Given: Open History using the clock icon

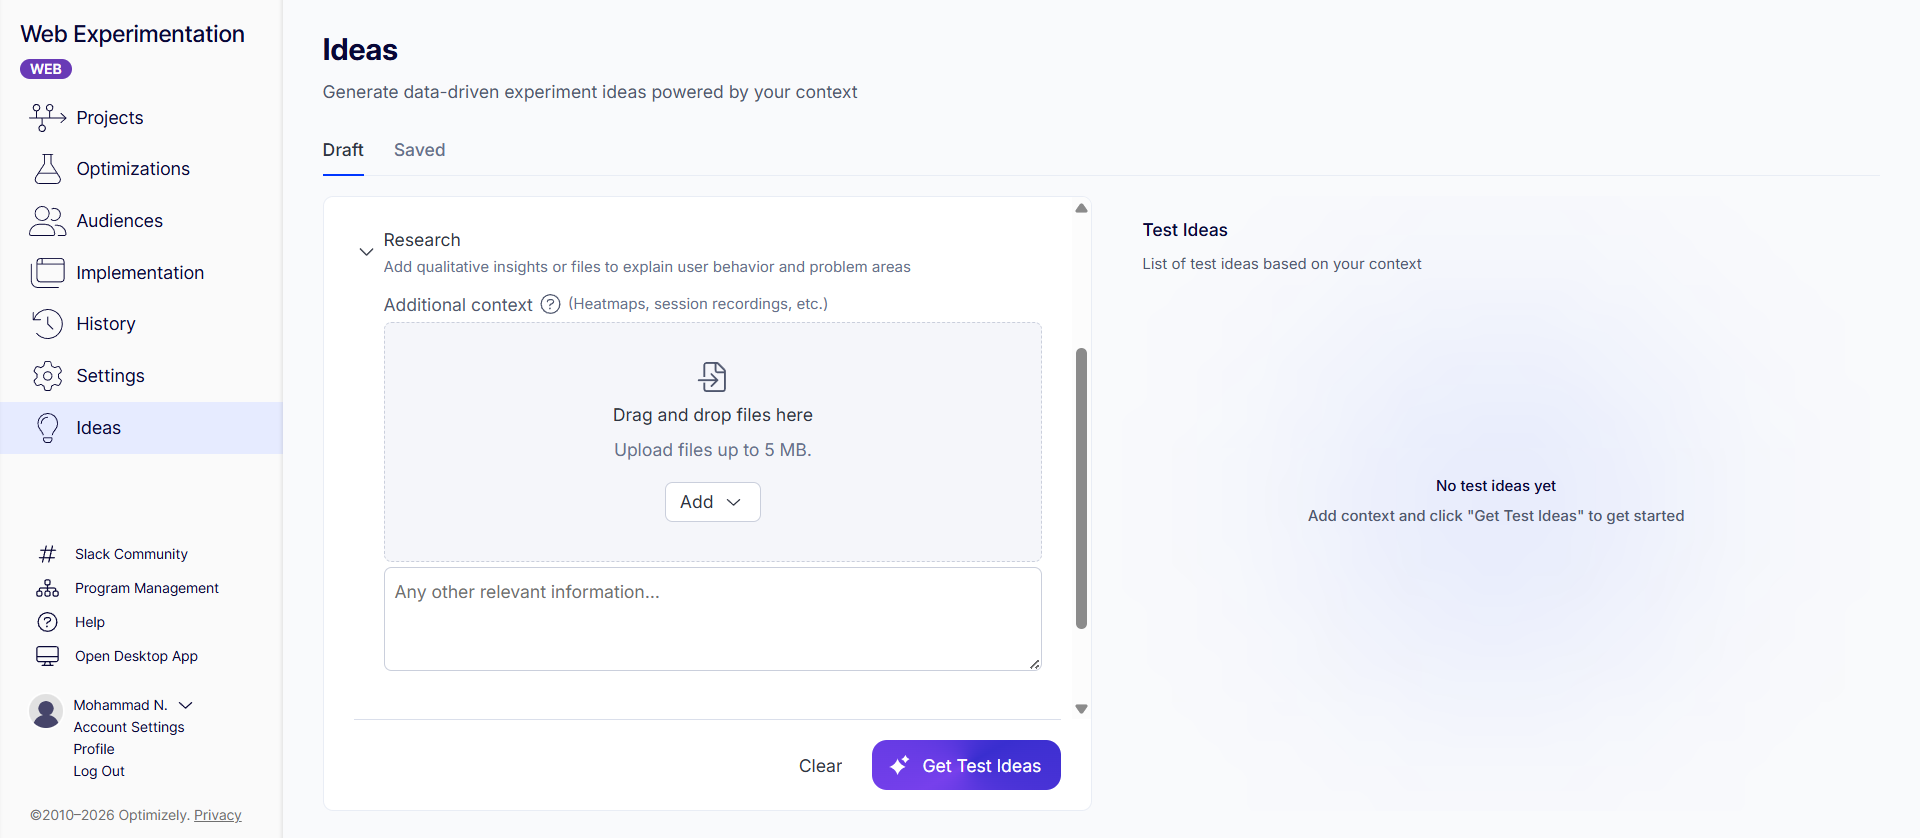Looking at the screenshot, I should pos(47,324).
